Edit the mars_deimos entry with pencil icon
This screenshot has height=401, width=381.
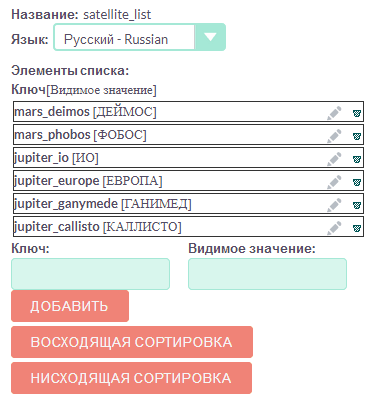point(334,113)
